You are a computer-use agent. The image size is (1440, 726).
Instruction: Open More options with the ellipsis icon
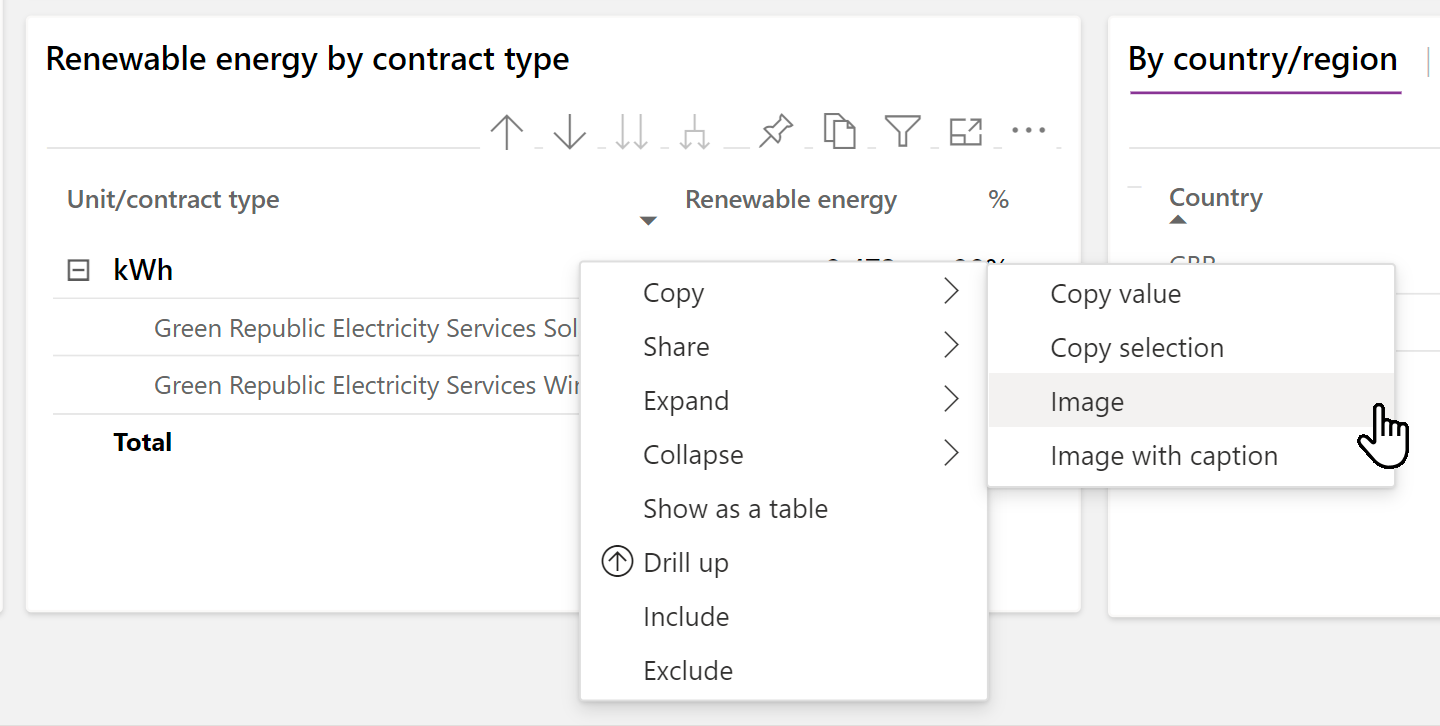pyautogui.click(x=1030, y=131)
